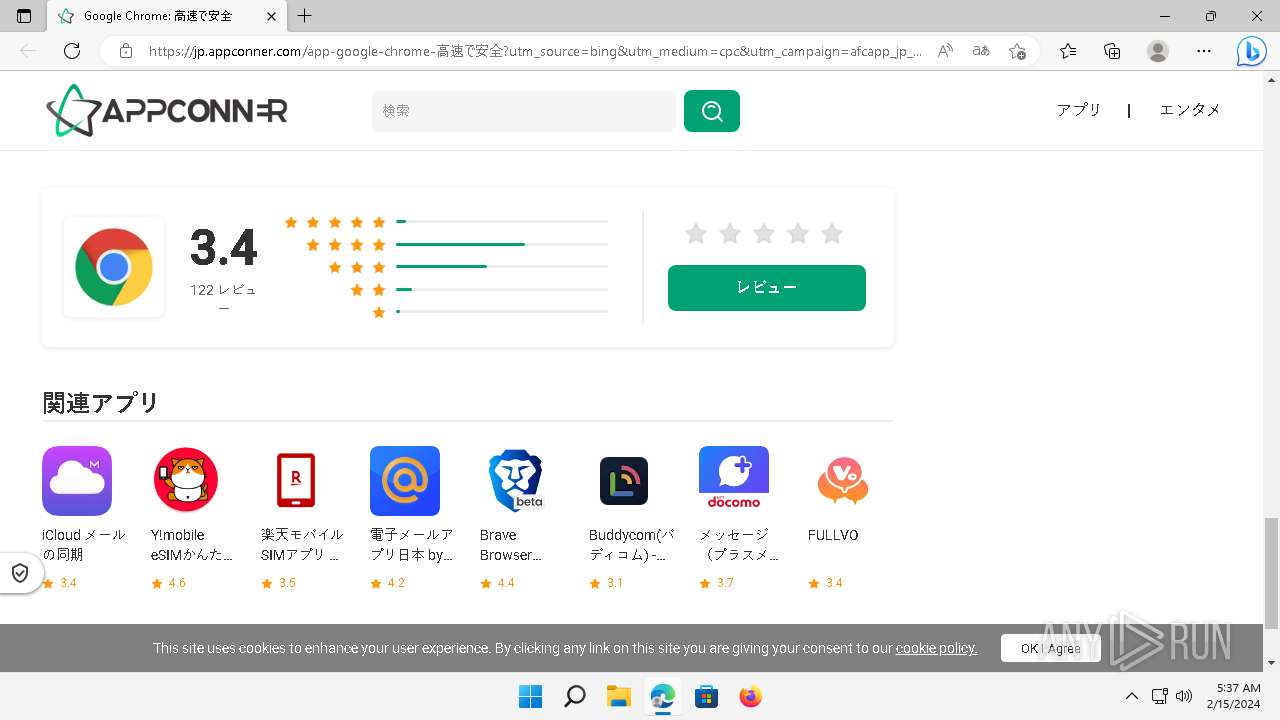Focus the 検索 search field
The height and width of the screenshot is (720, 1280).
pos(524,111)
